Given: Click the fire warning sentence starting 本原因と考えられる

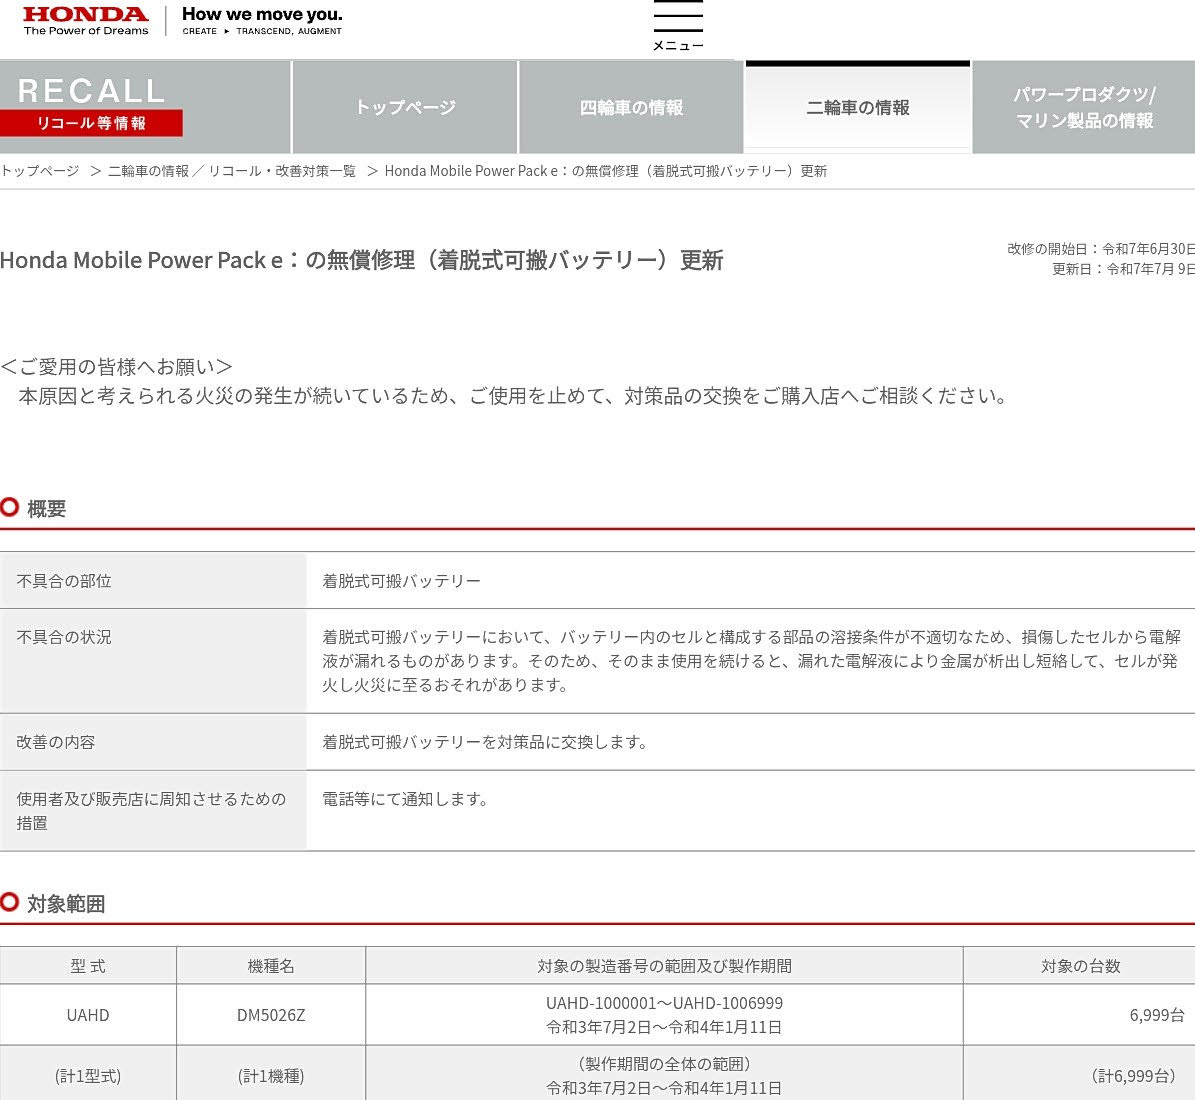Looking at the screenshot, I should (x=514, y=396).
